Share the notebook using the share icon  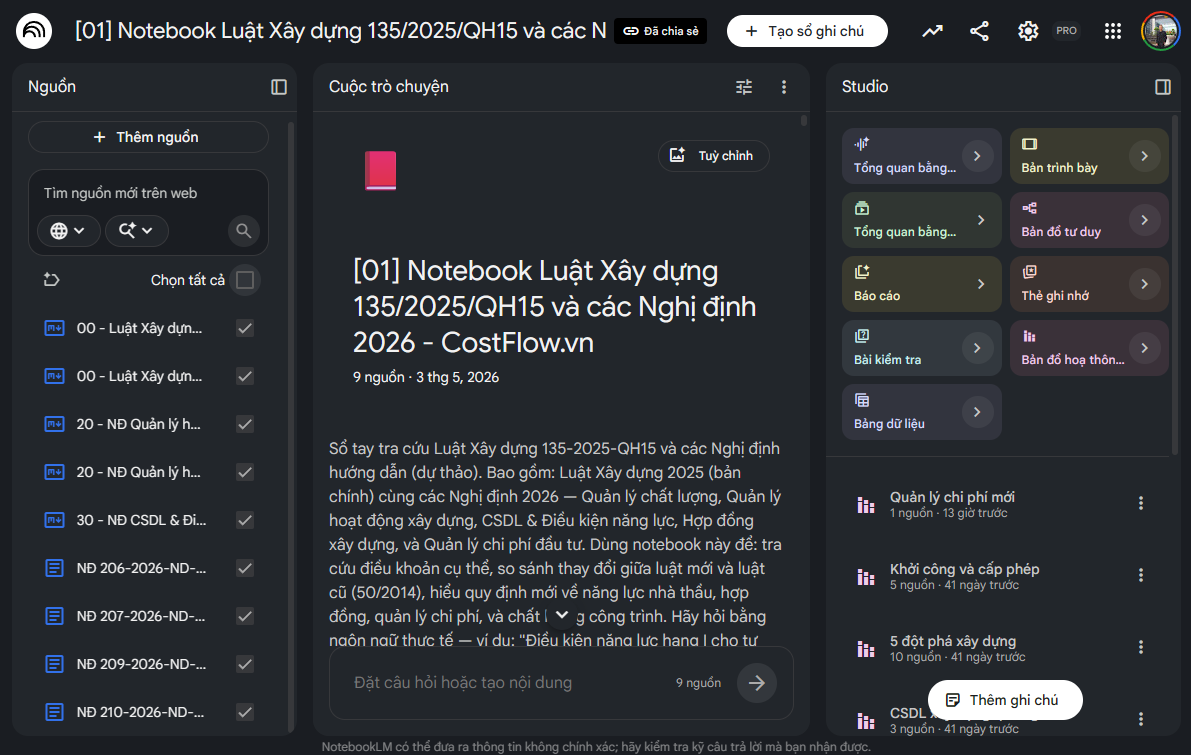979,31
